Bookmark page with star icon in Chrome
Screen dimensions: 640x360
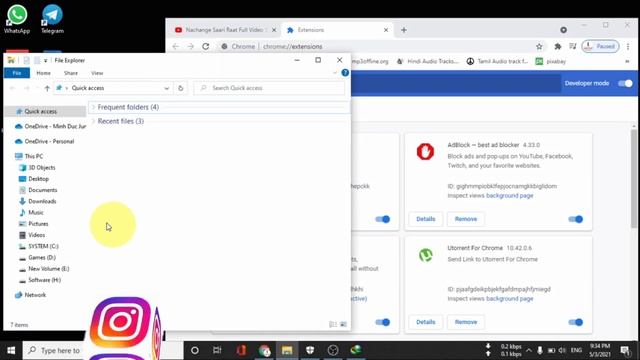tap(539, 47)
